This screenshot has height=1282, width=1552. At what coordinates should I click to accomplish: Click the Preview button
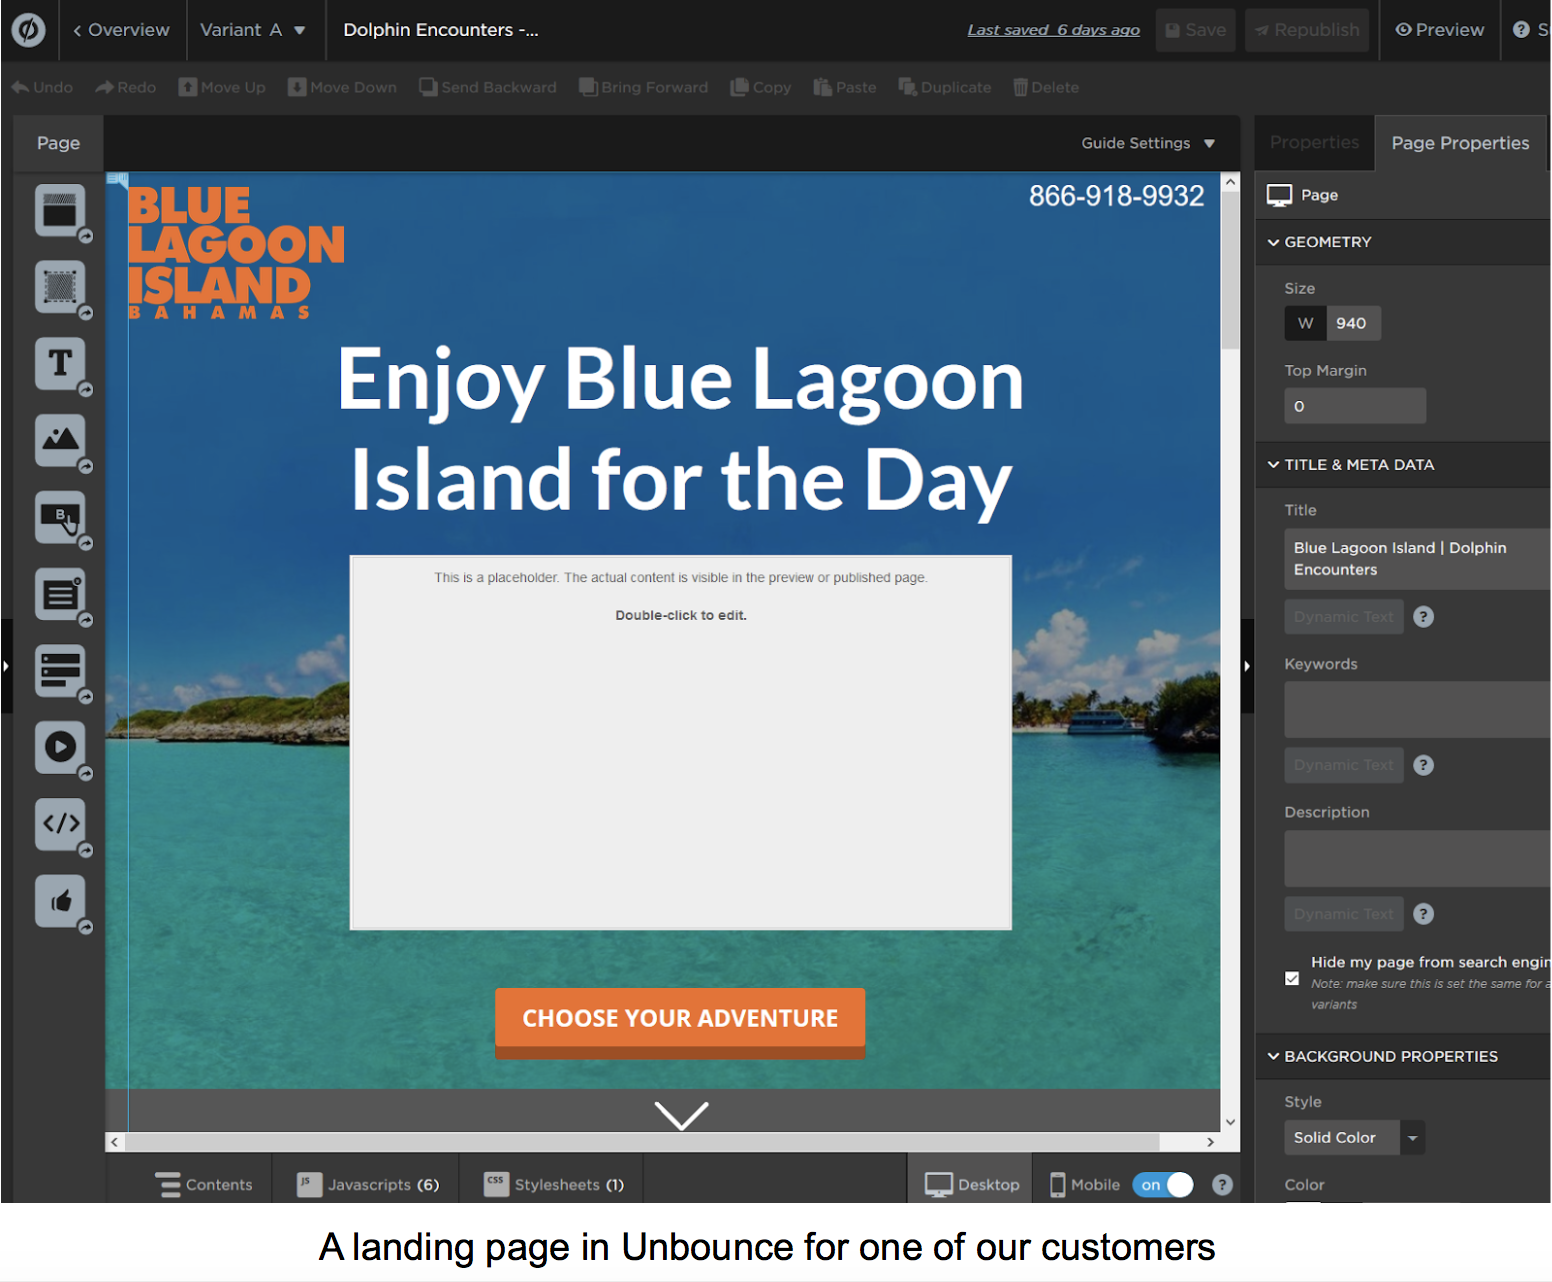pyautogui.click(x=1439, y=30)
